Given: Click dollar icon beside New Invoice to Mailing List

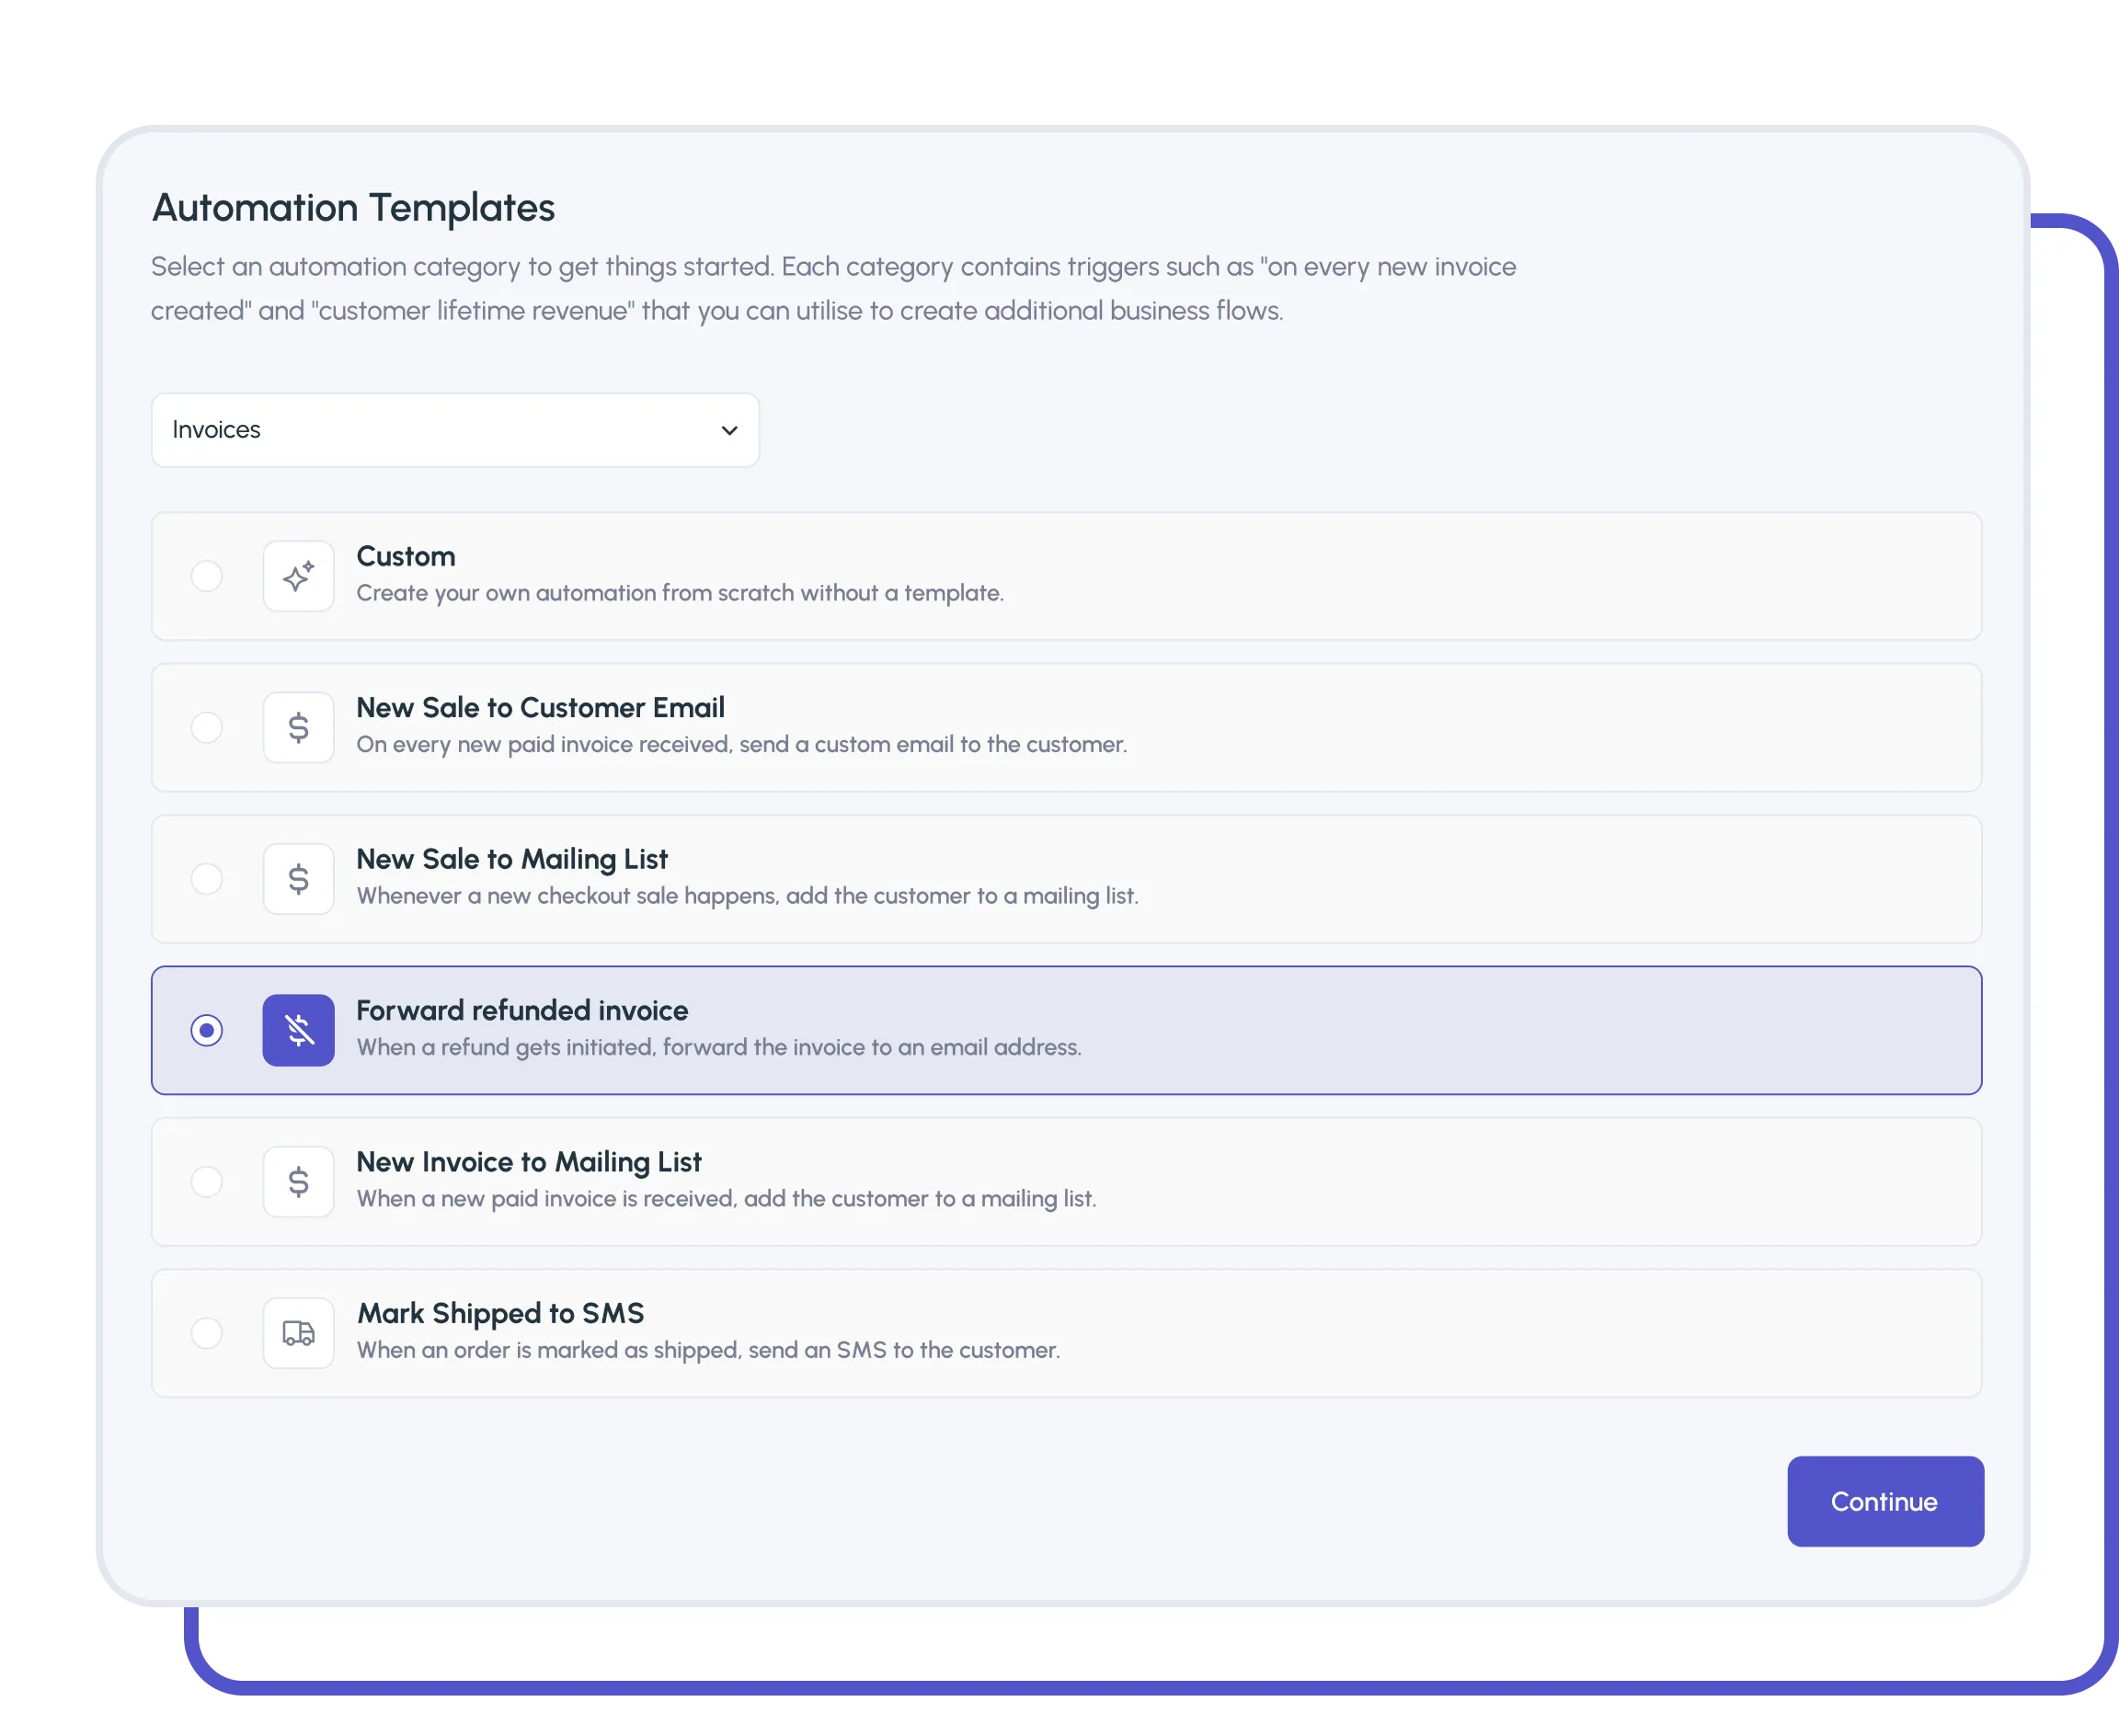Looking at the screenshot, I should pyautogui.click(x=298, y=1182).
